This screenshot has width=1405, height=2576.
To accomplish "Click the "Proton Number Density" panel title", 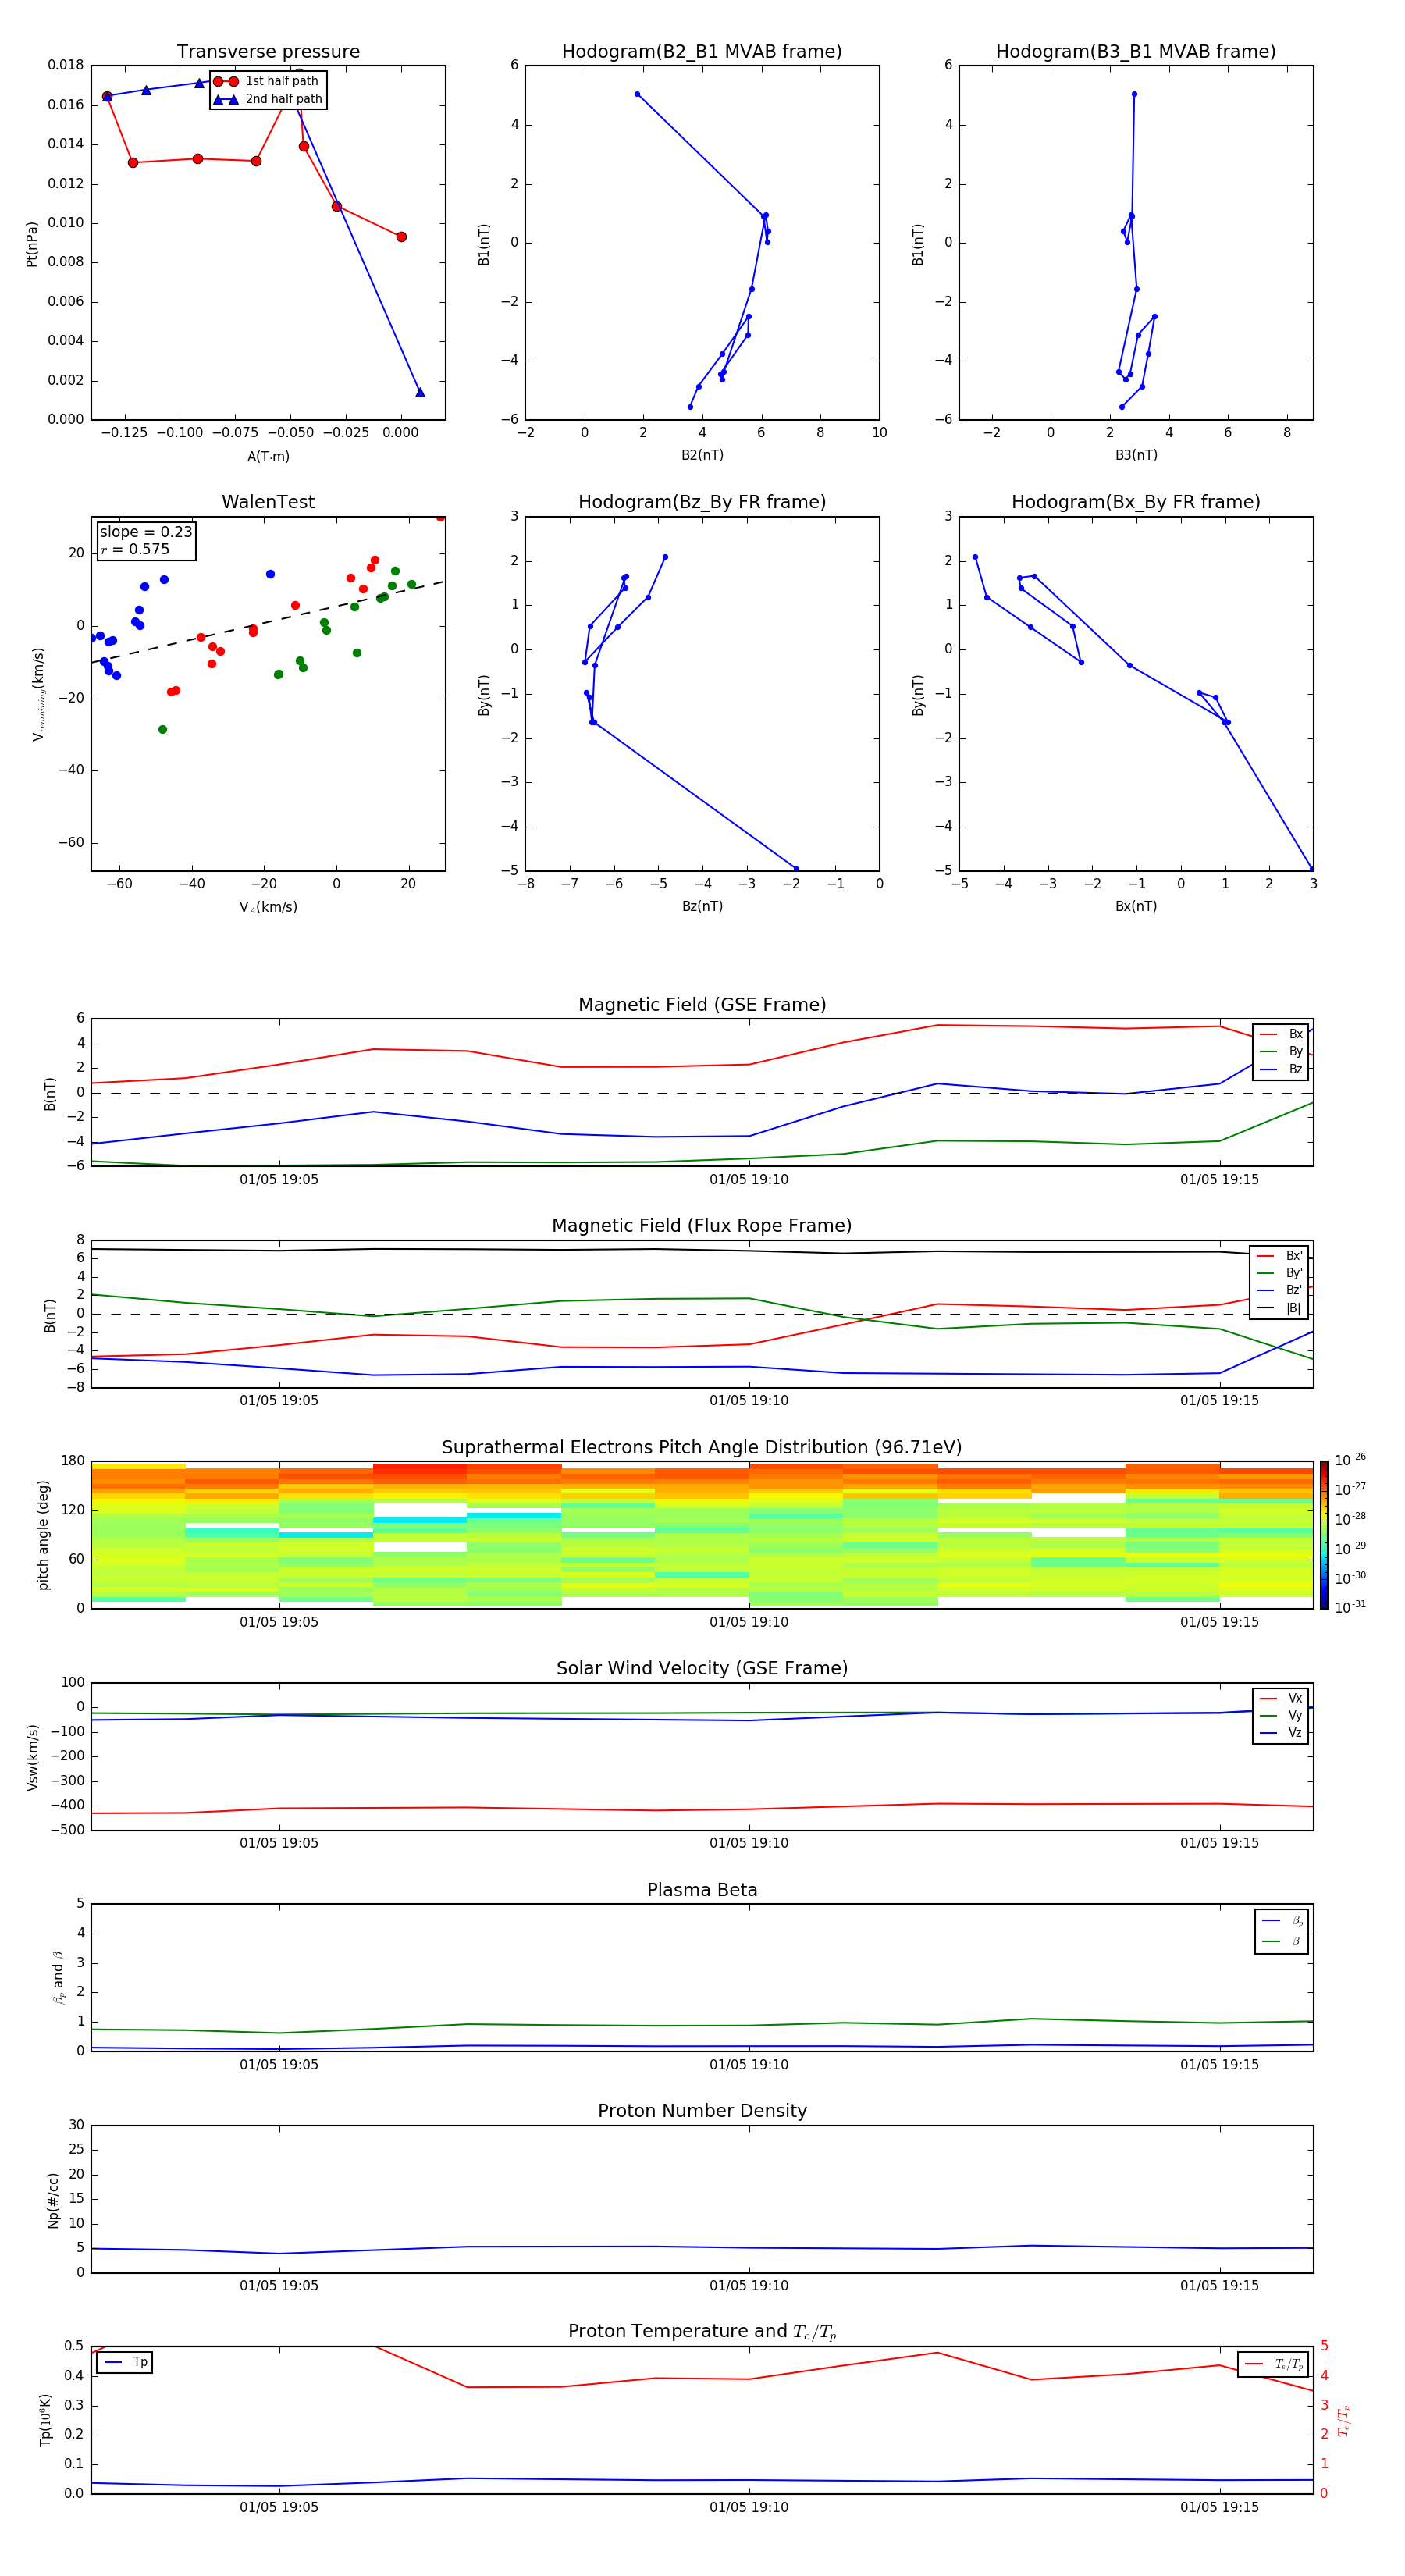I will (702, 2111).
